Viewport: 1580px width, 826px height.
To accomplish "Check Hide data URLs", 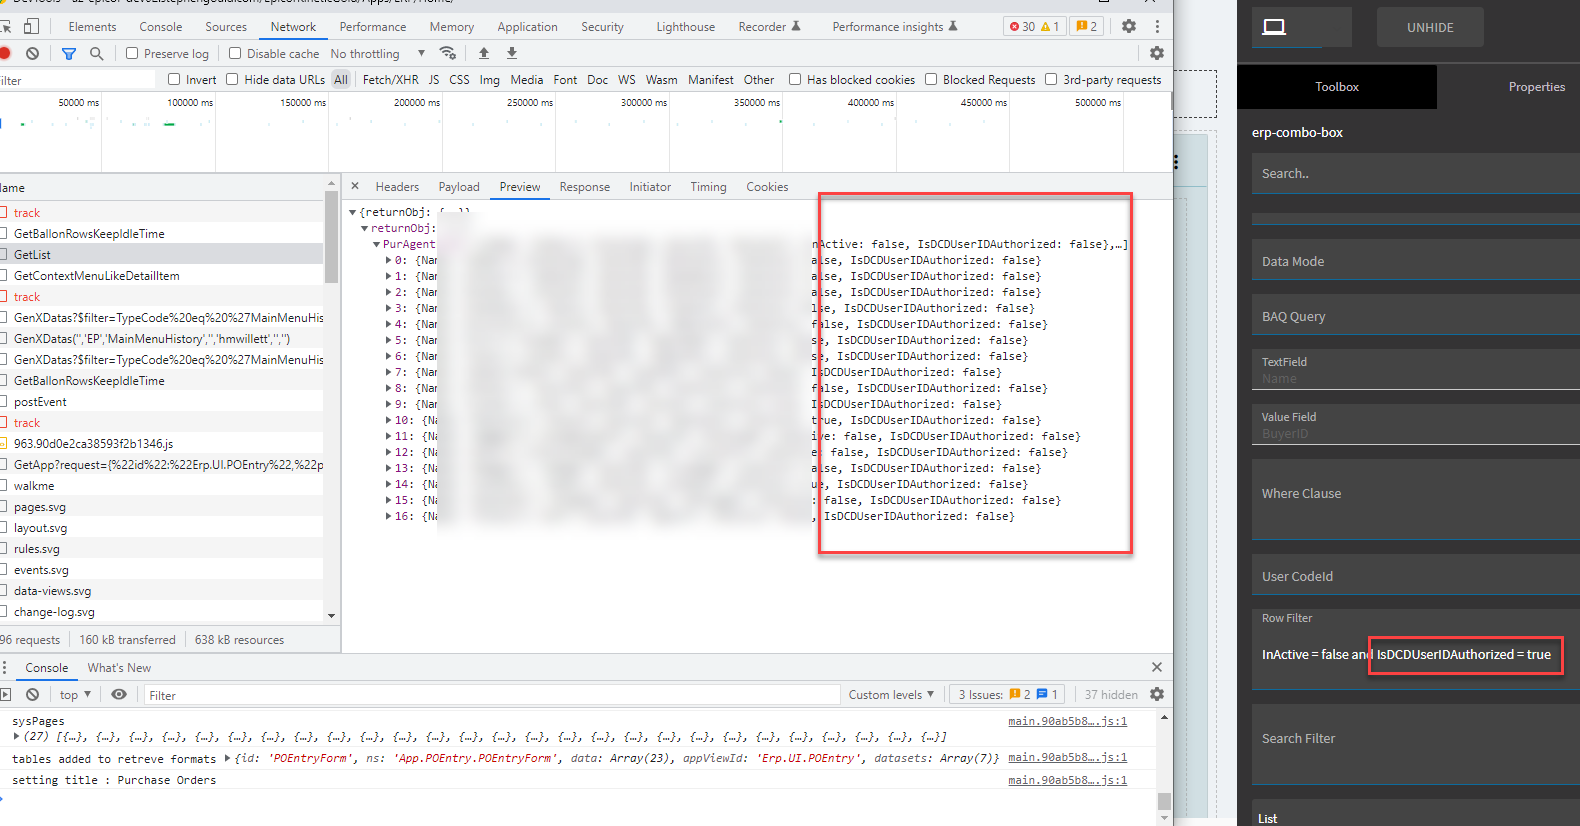I will (x=232, y=79).
